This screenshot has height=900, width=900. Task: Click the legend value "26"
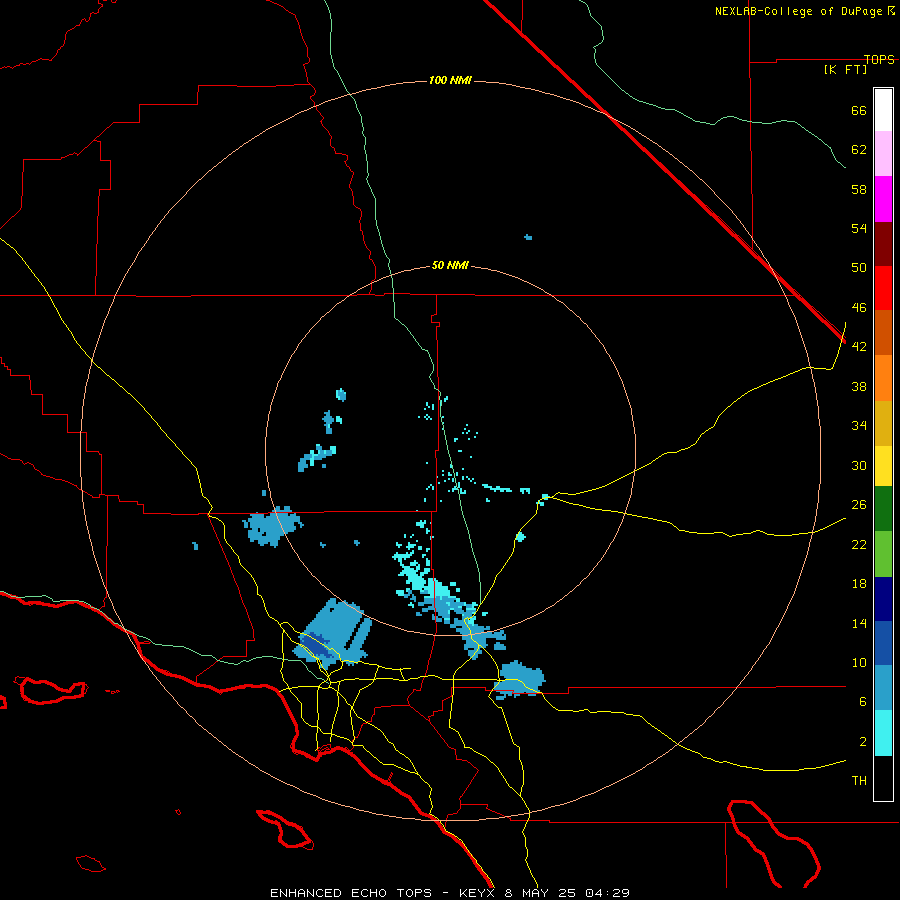click(859, 505)
